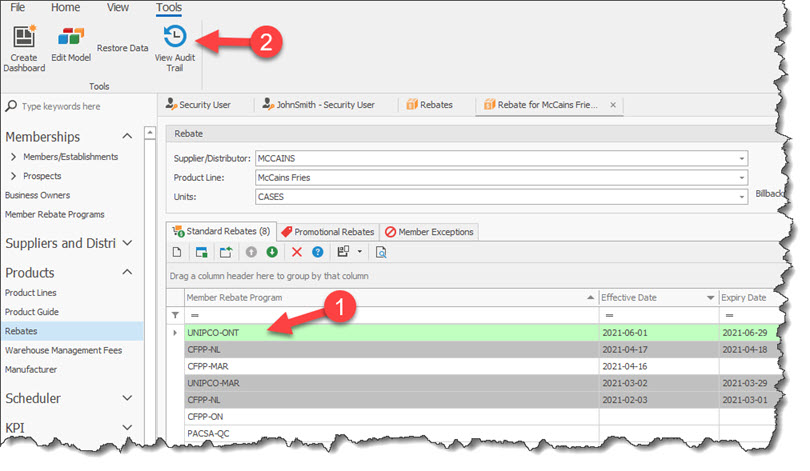Open Create Dashboard tool
Screen dimensions: 810x471
tap(24, 38)
